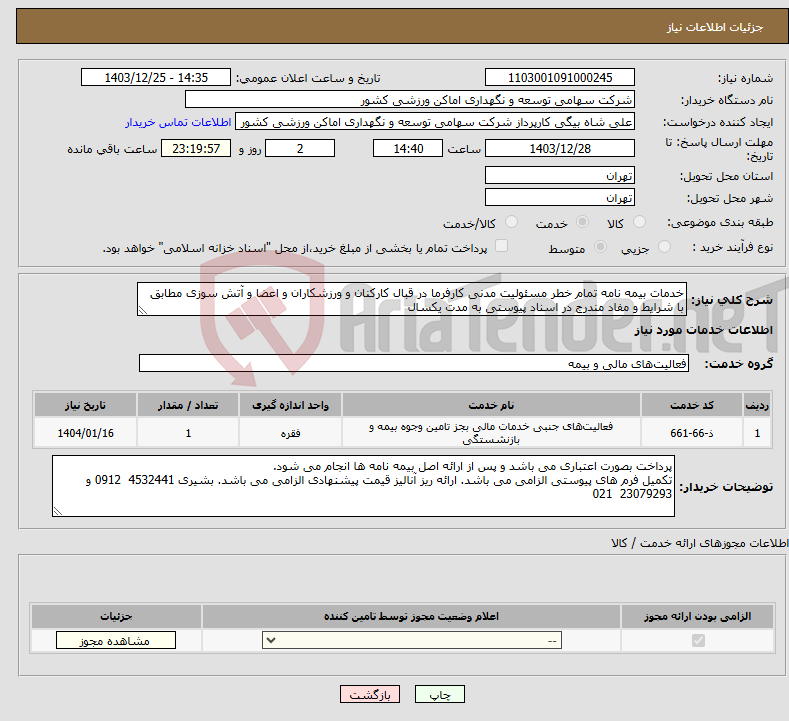Click the announcement date field 1403/12/25 - 14:35

click(155, 77)
